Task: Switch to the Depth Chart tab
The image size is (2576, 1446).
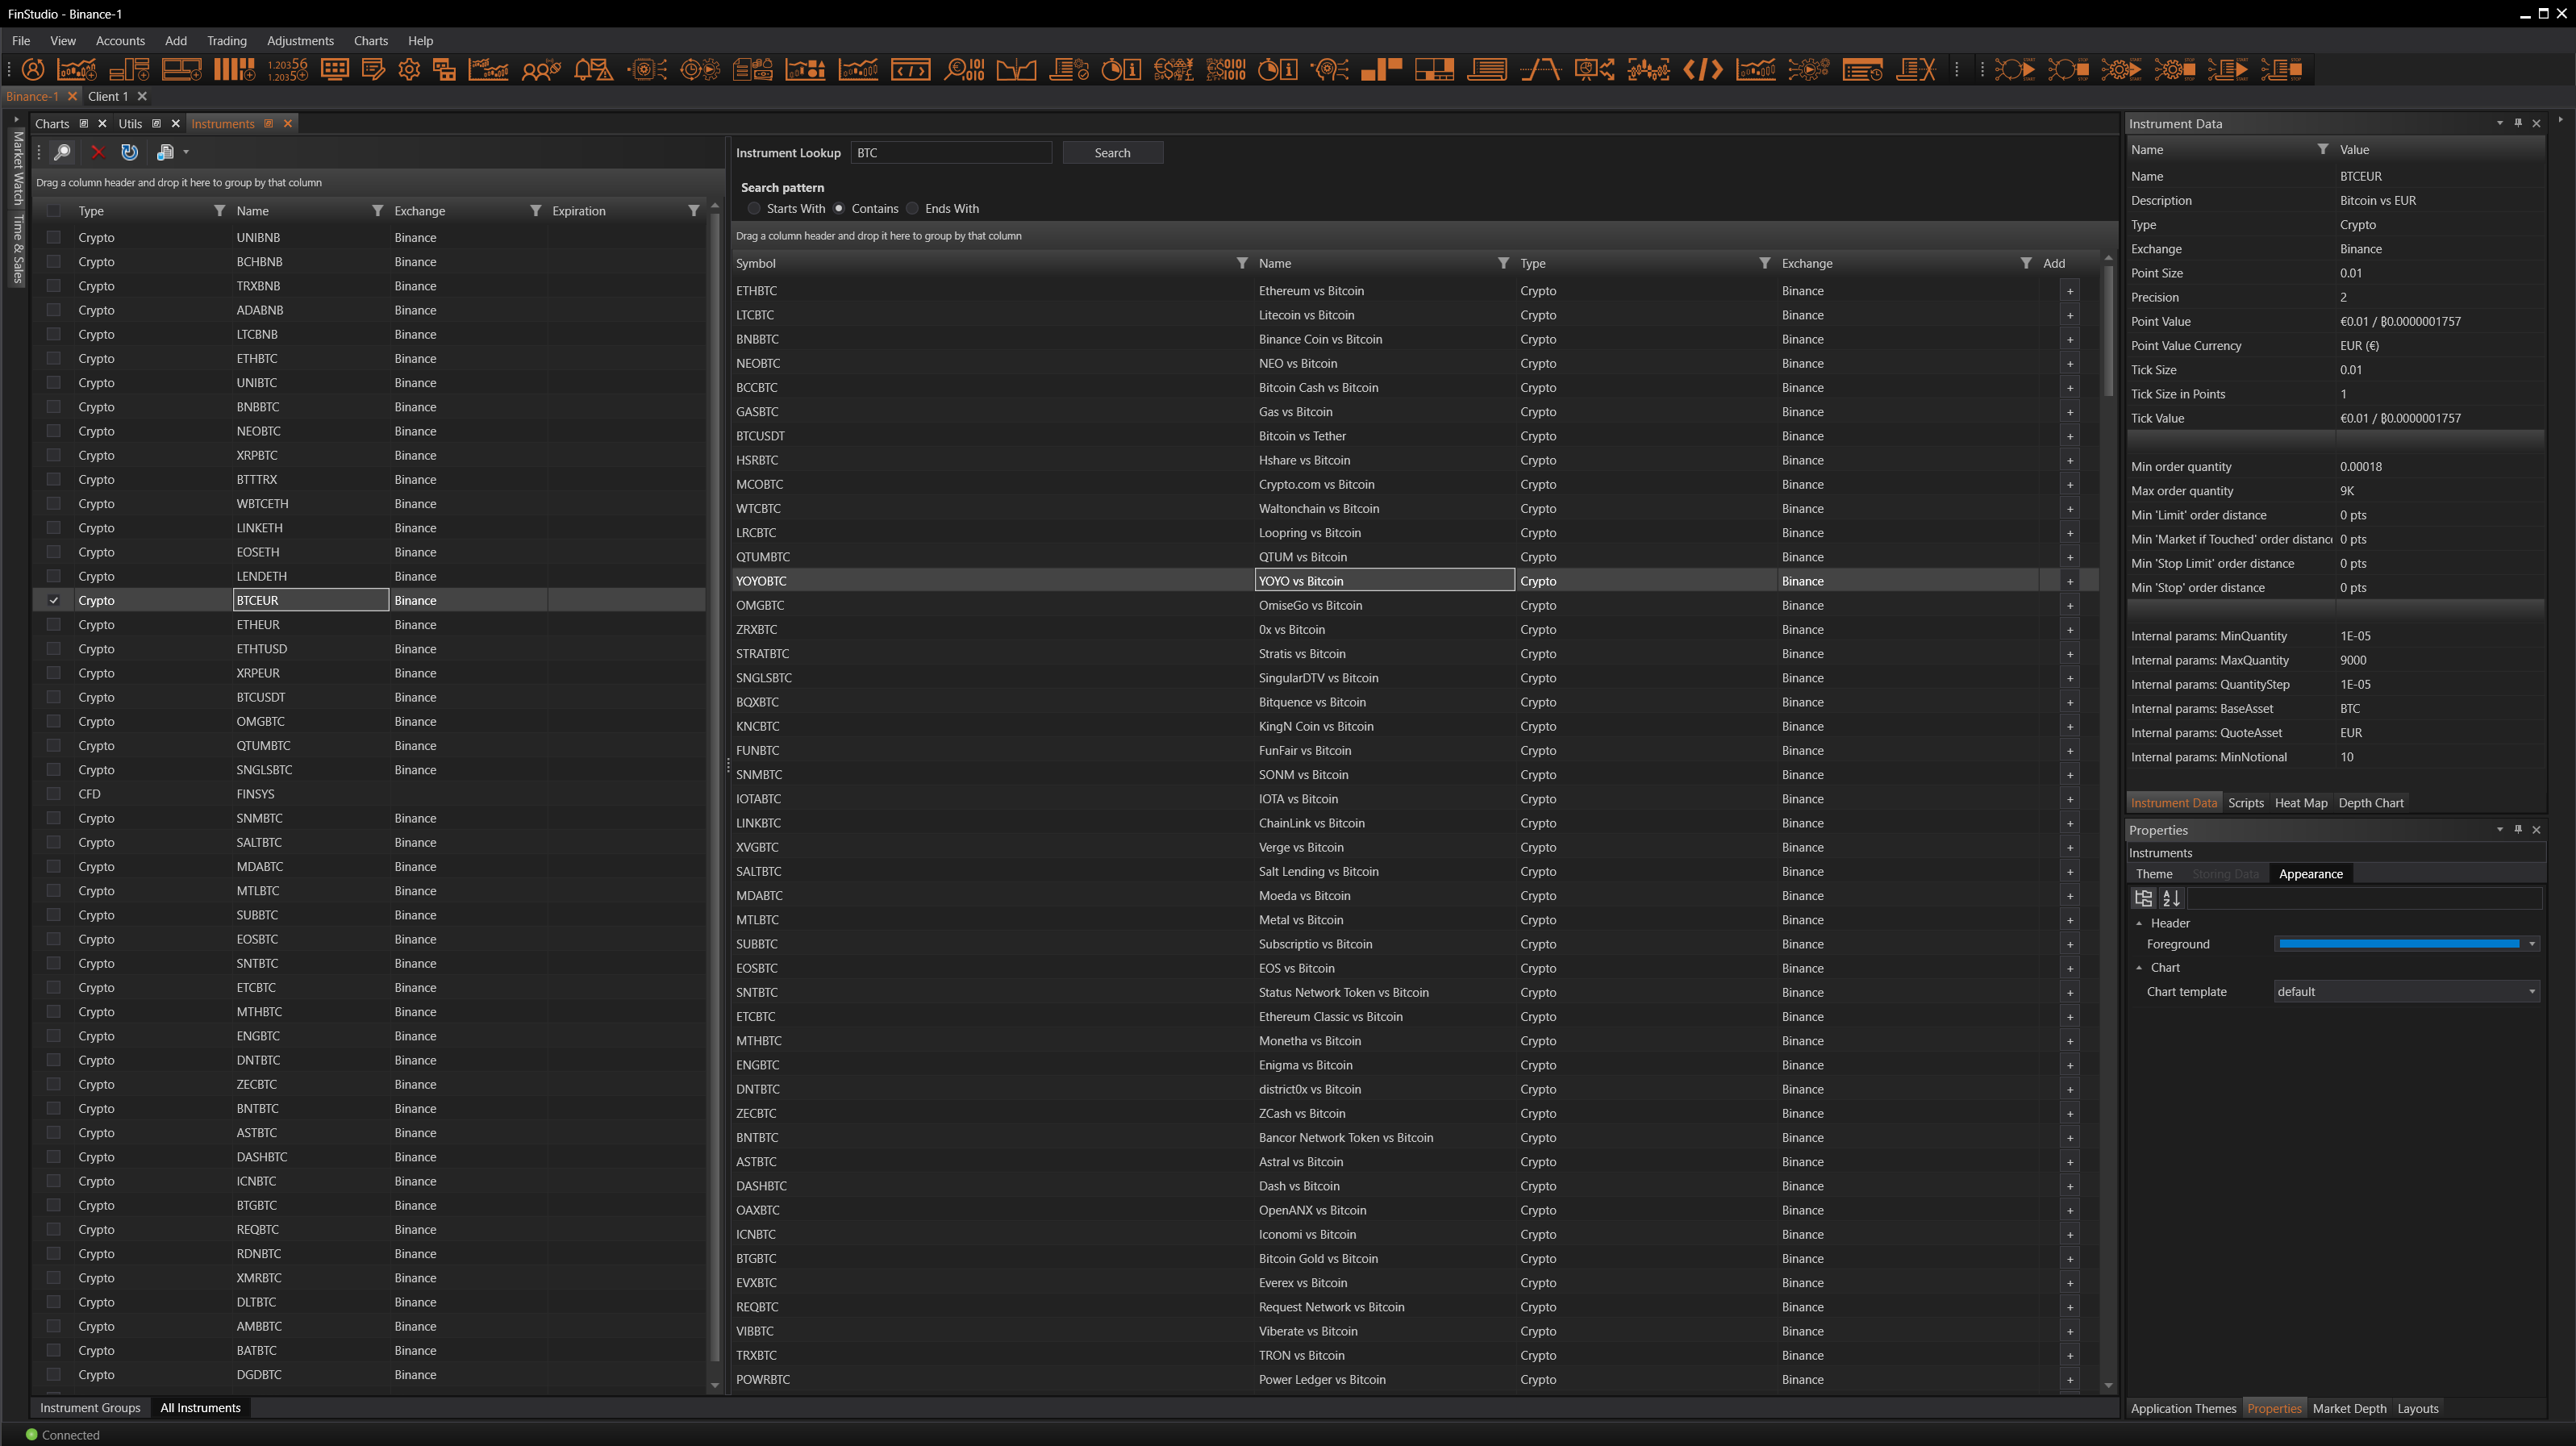Action: click(2370, 803)
